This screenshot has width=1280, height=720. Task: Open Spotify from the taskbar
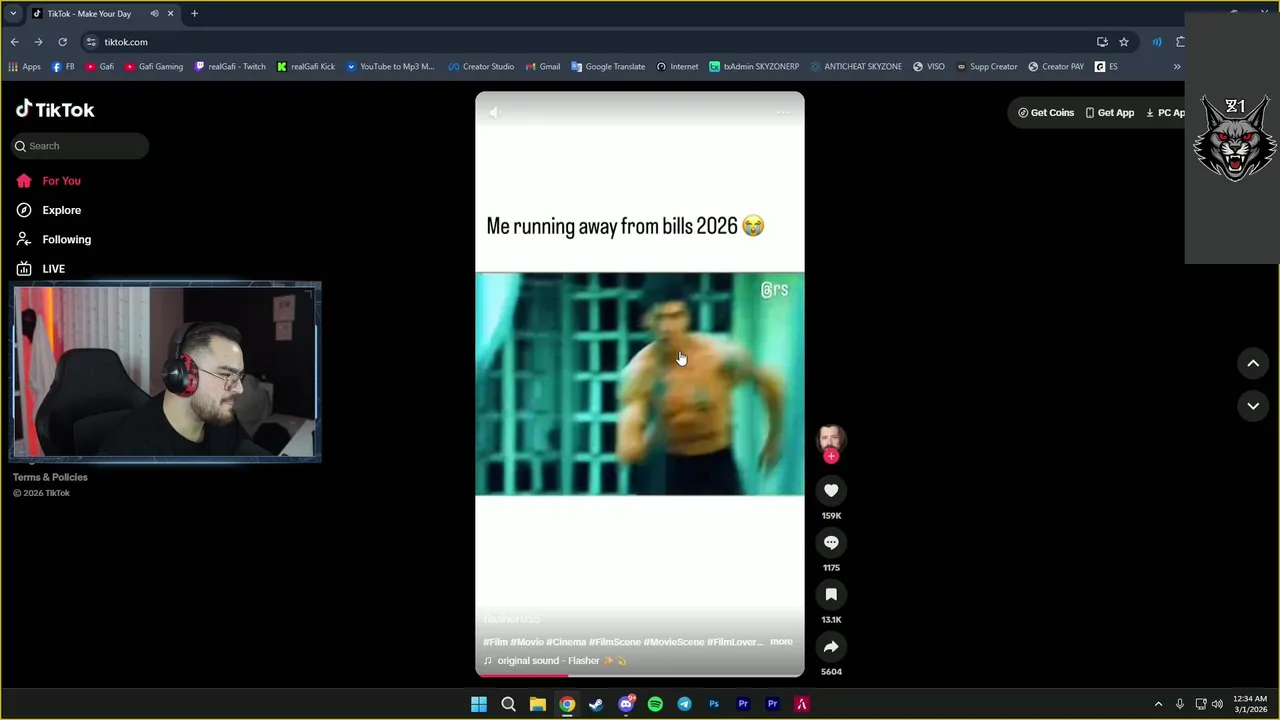coord(655,704)
